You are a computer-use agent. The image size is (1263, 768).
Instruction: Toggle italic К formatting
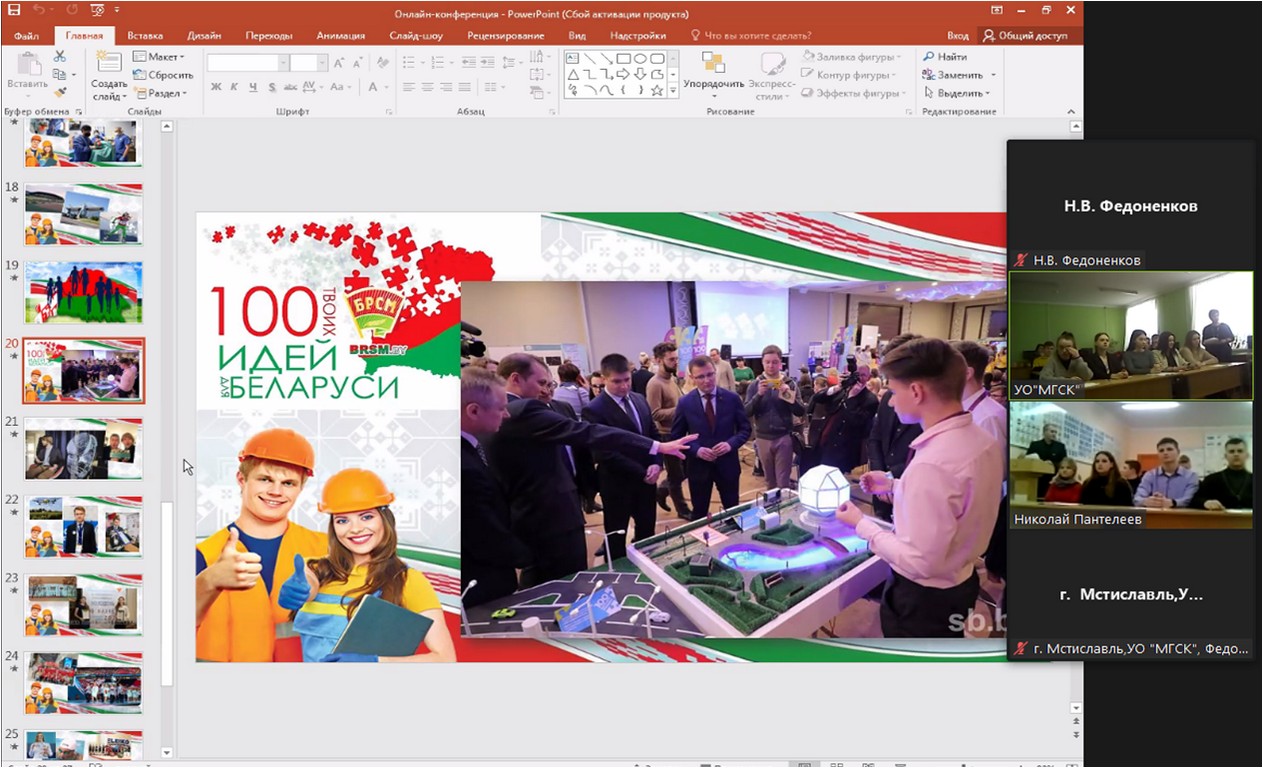[x=235, y=87]
